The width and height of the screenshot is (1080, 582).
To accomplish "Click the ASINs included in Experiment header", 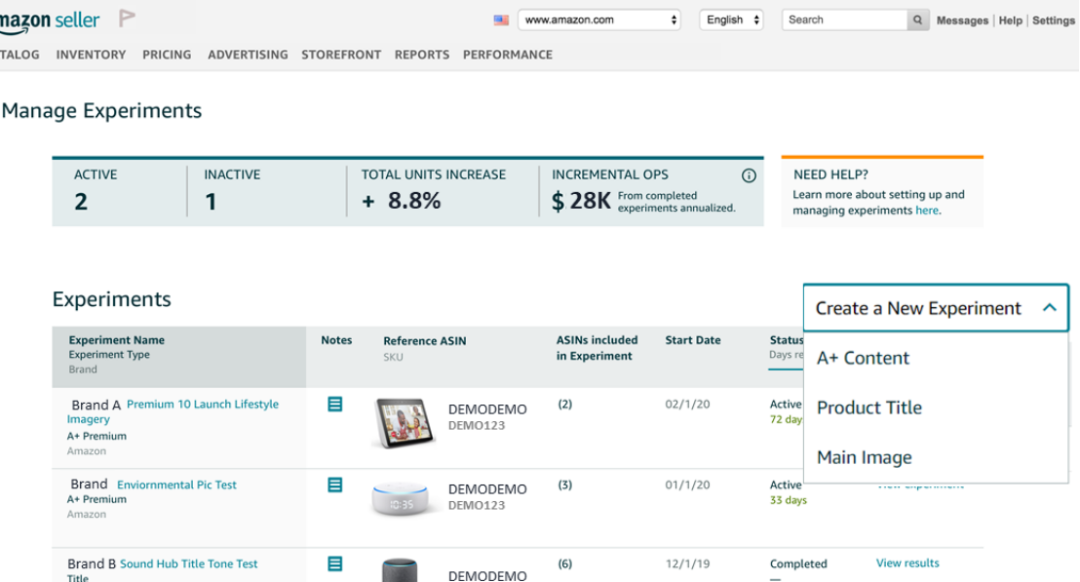I will tap(596, 348).
